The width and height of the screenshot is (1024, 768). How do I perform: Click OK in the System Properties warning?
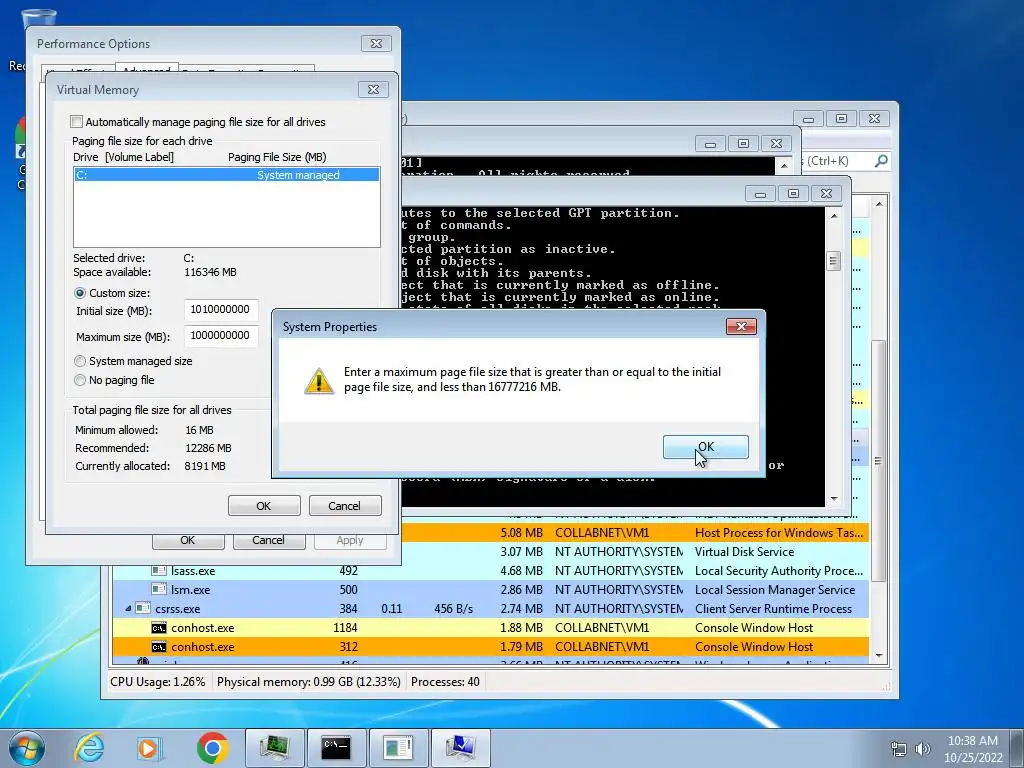(705, 447)
